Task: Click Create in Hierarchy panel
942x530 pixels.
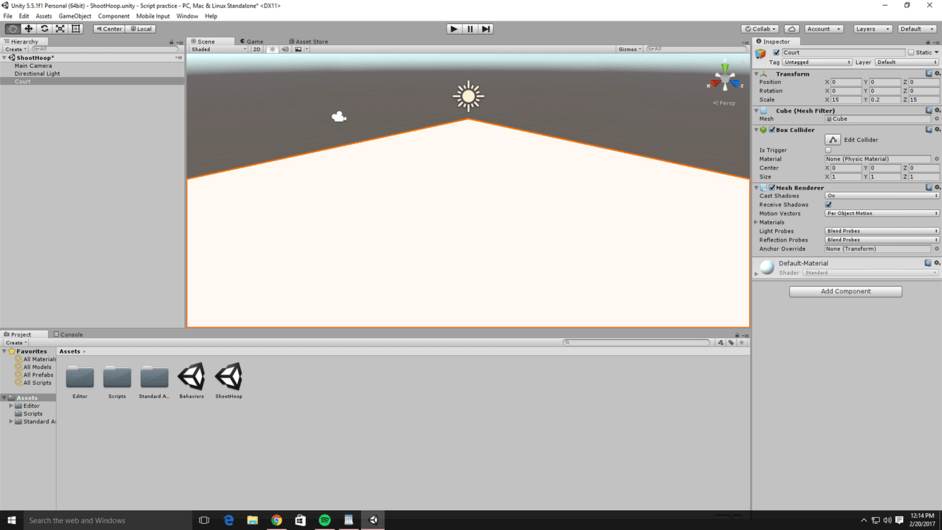Action: [15, 49]
